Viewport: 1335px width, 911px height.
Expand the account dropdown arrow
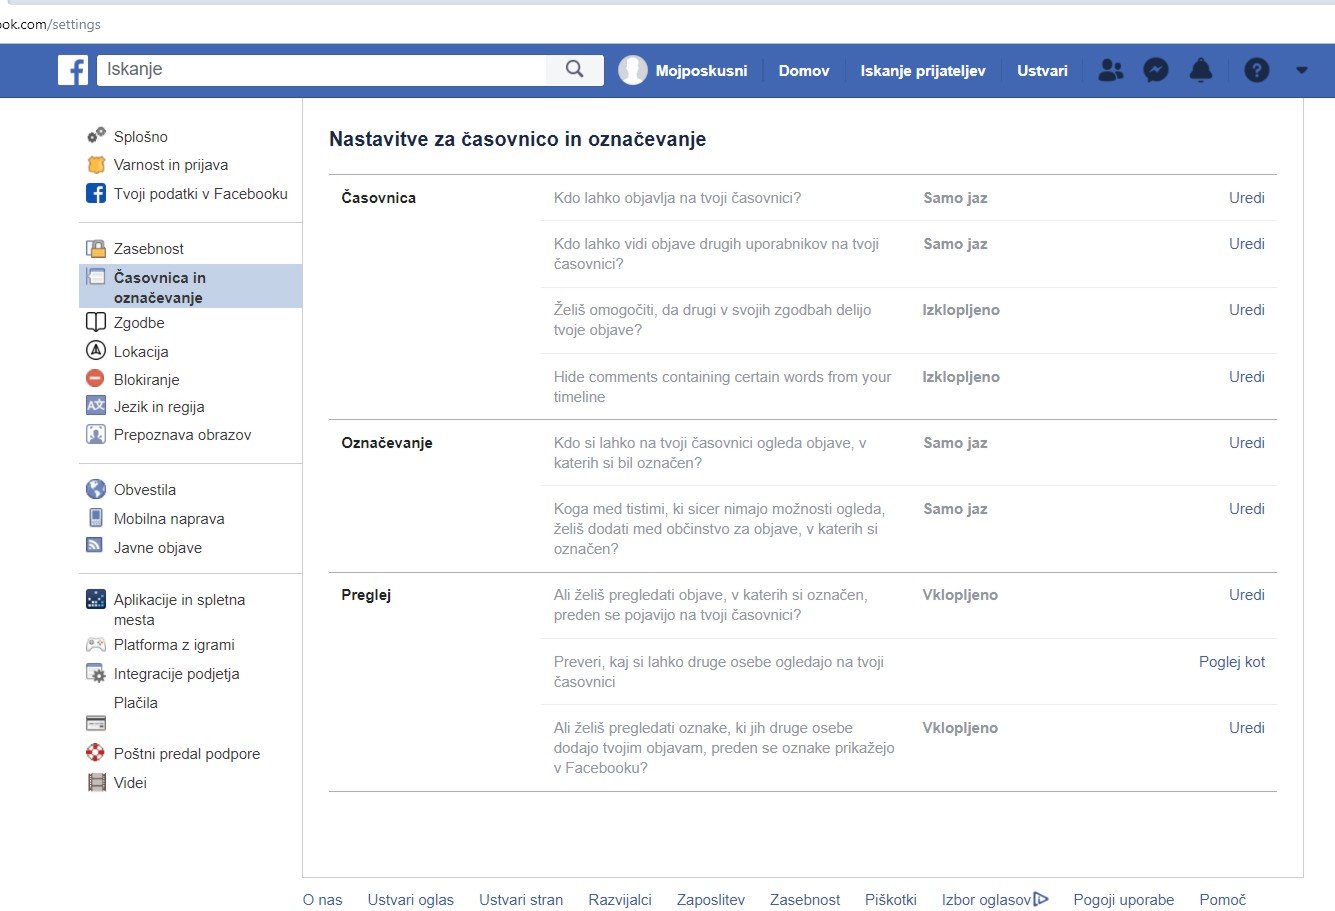(1301, 70)
